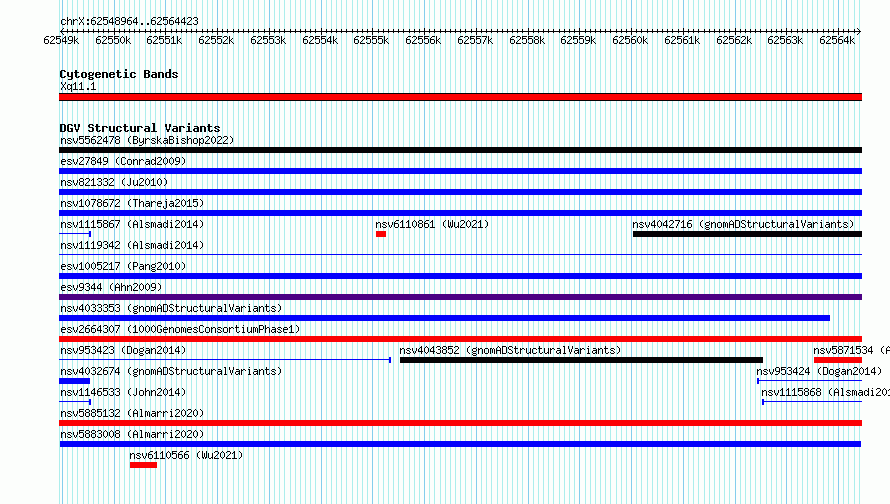Click esv2664307 (1000GenomesConsortiumPhase1) label
This screenshot has width=890, height=504.
click(x=180, y=329)
